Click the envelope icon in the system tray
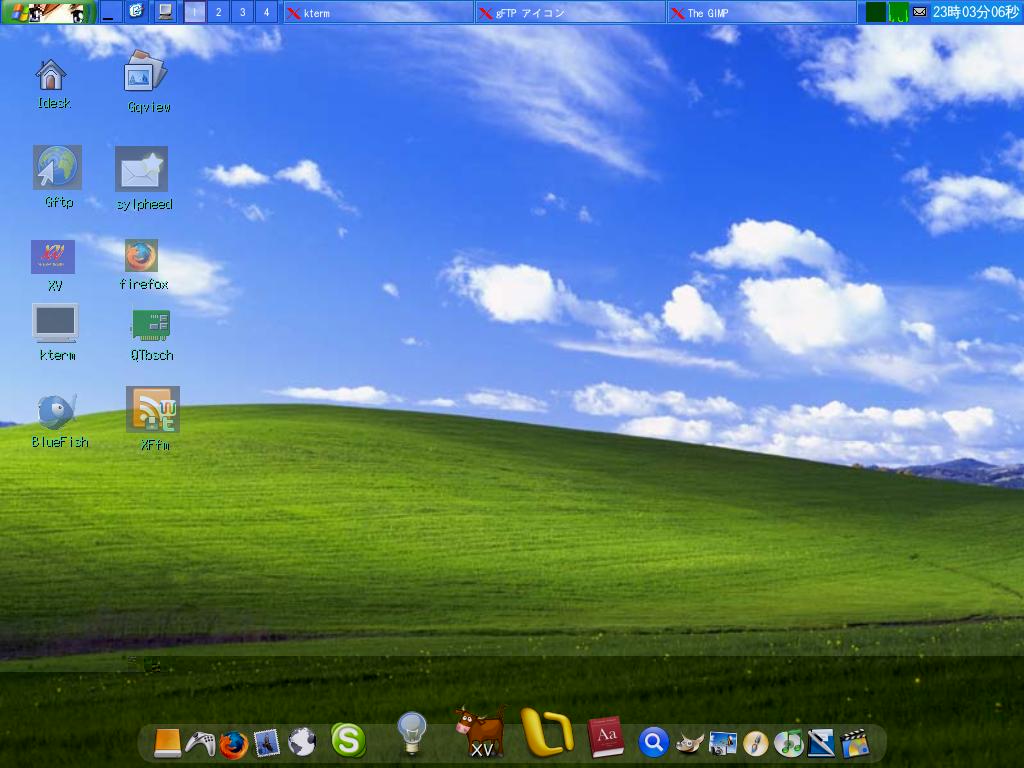Image resolution: width=1024 pixels, height=768 pixels. (919, 12)
